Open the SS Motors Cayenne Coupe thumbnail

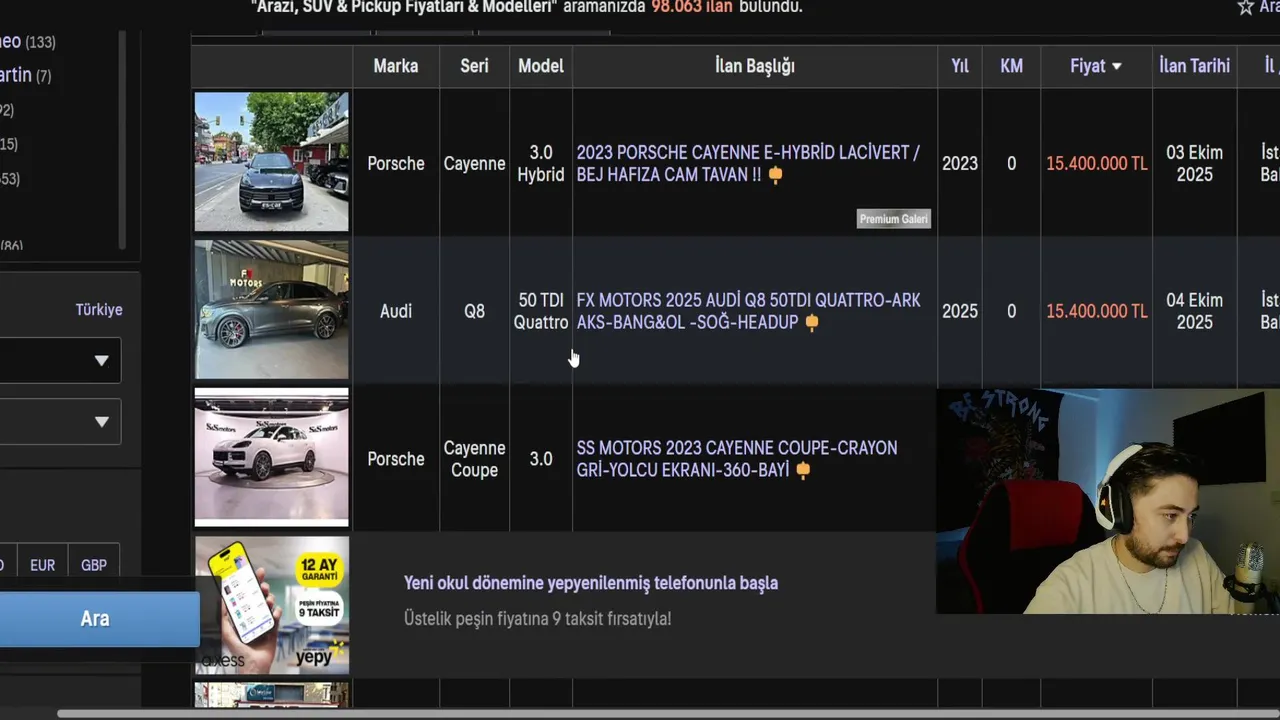pyautogui.click(x=271, y=457)
